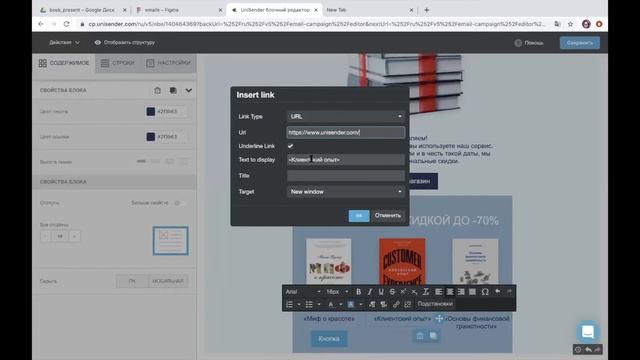Click the remove link icon

point(407,304)
